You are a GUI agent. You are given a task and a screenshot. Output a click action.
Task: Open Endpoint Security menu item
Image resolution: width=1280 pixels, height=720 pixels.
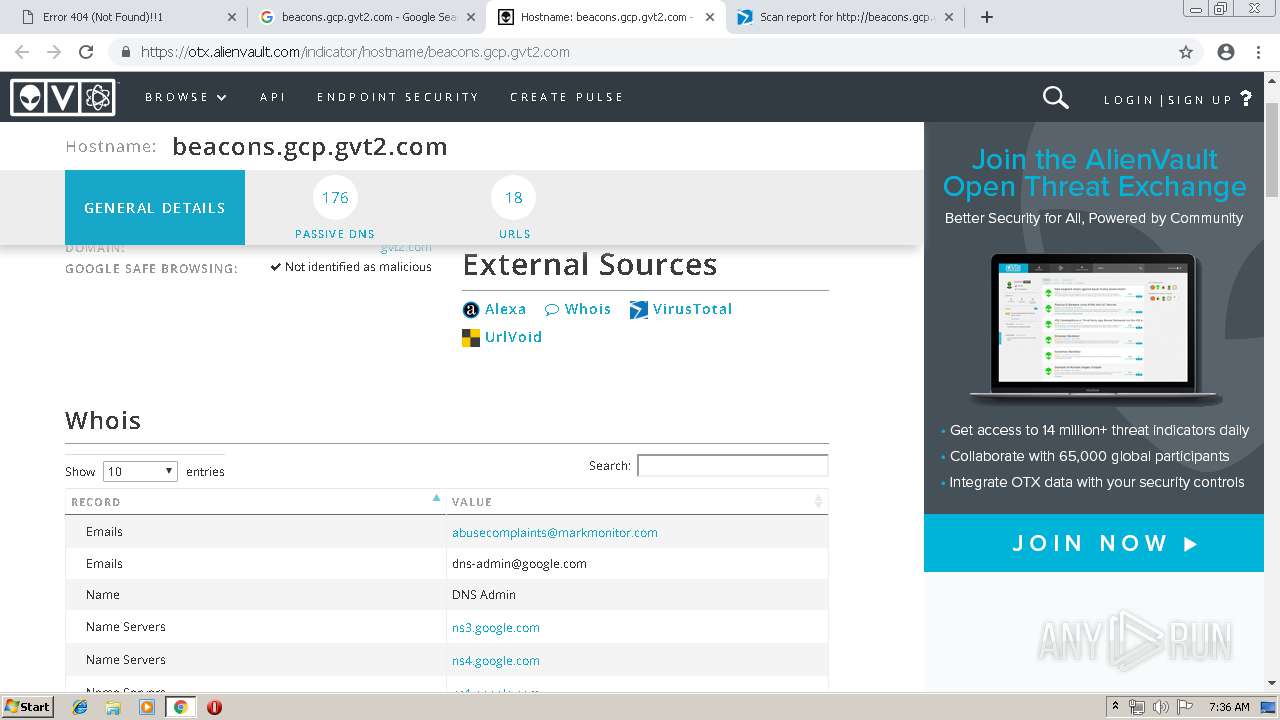coord(398,97)
